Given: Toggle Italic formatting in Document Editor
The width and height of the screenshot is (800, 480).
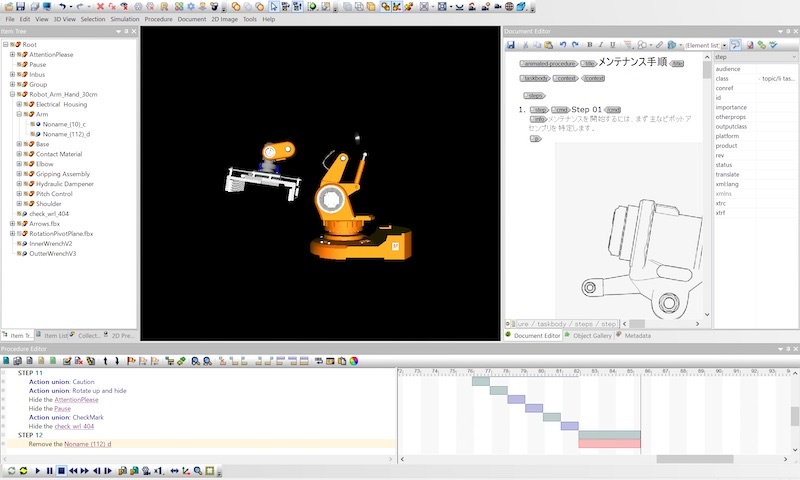Looking at the screenshot, I should tap(600, 45).
